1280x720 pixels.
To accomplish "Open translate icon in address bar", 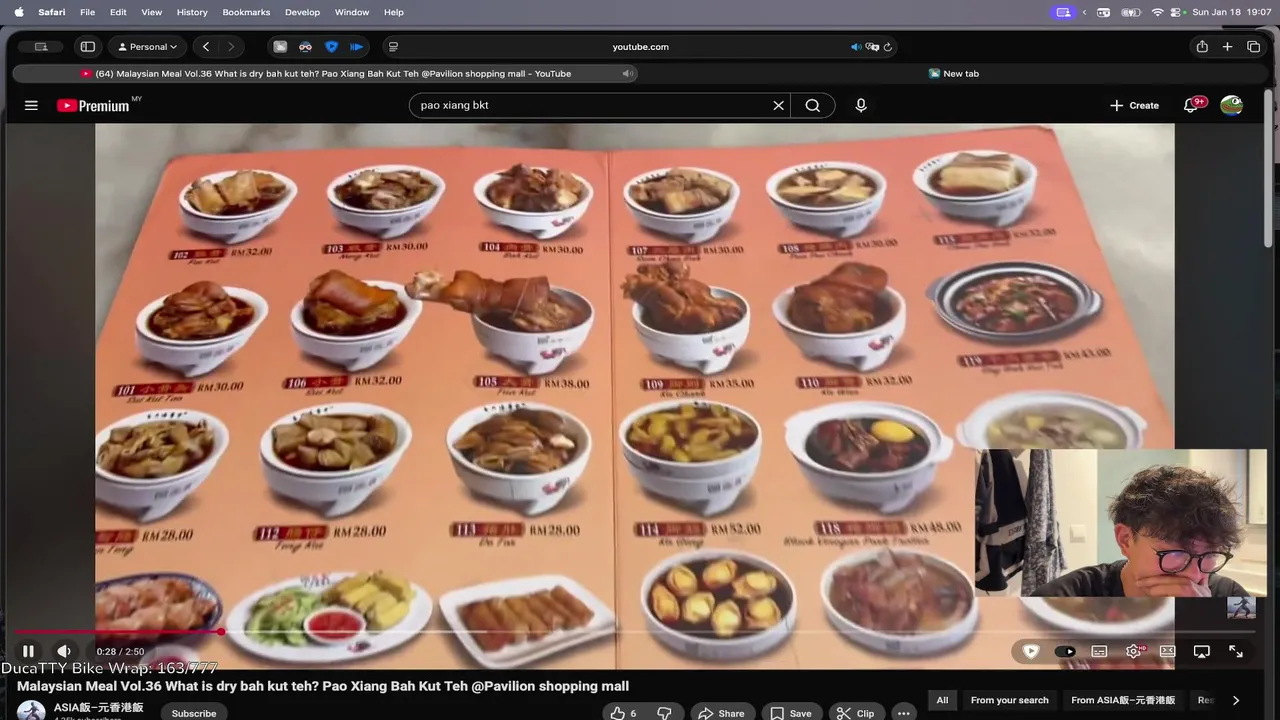I will [872, 47].
